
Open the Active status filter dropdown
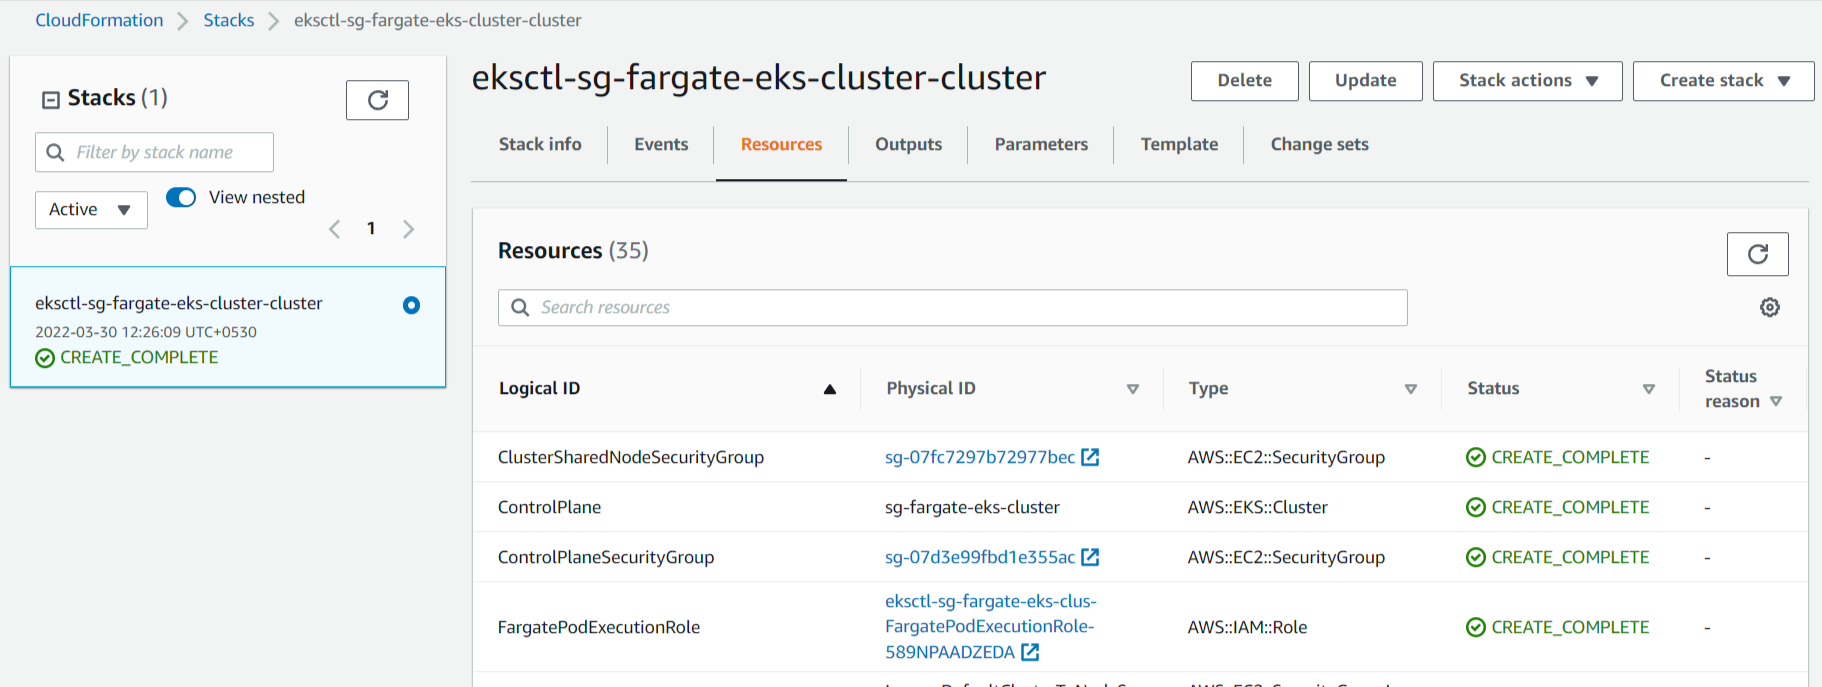[x=91, y=210]
